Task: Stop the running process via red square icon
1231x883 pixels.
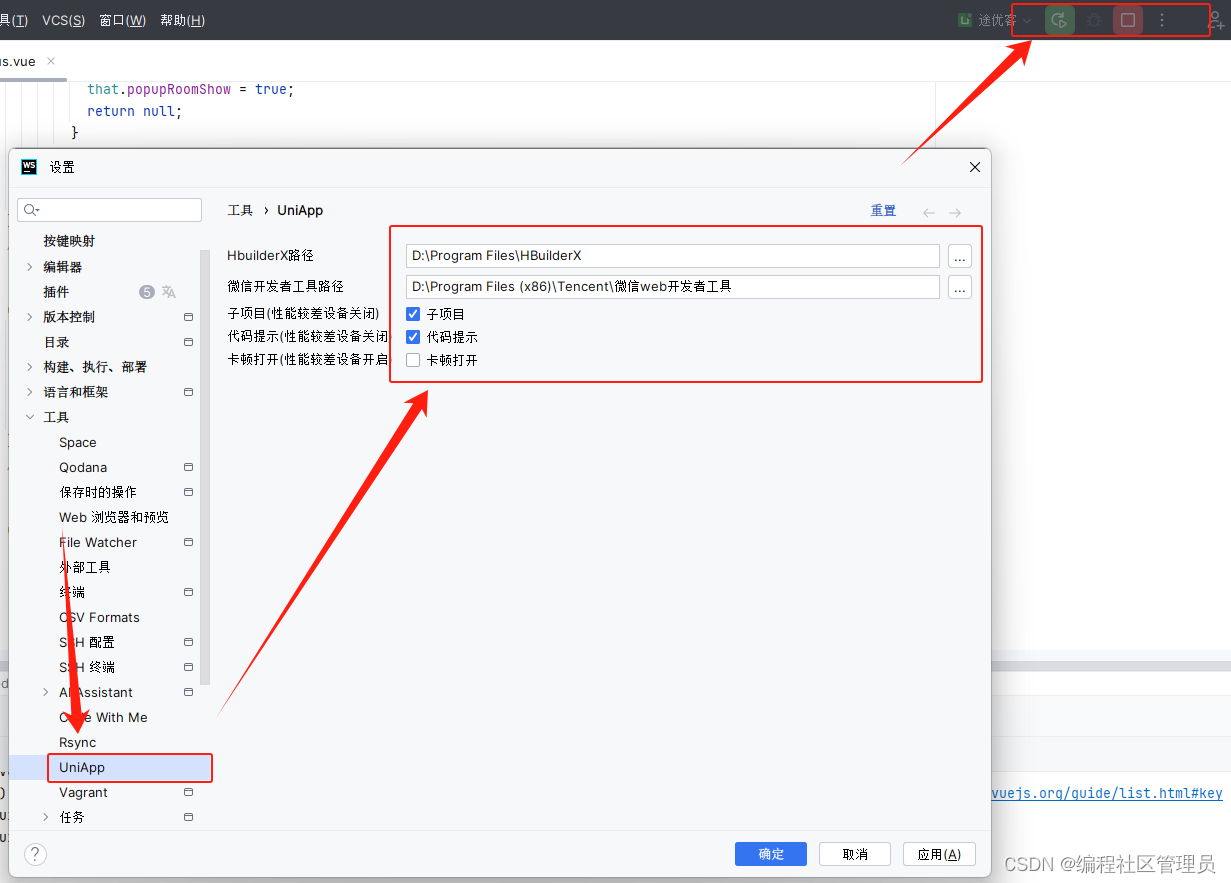Action: [1127, 20]
